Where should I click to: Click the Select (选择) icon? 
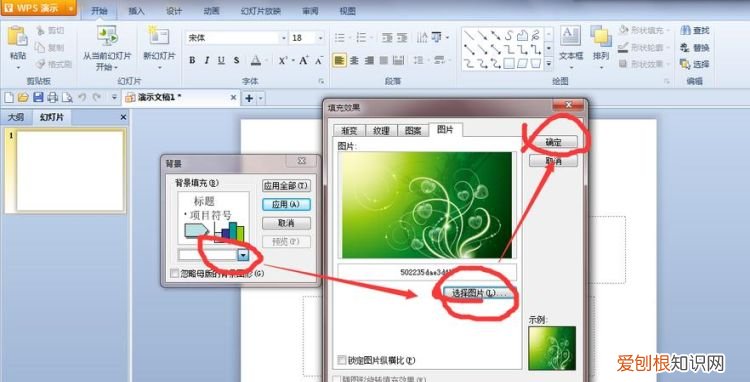coord(685,64)
